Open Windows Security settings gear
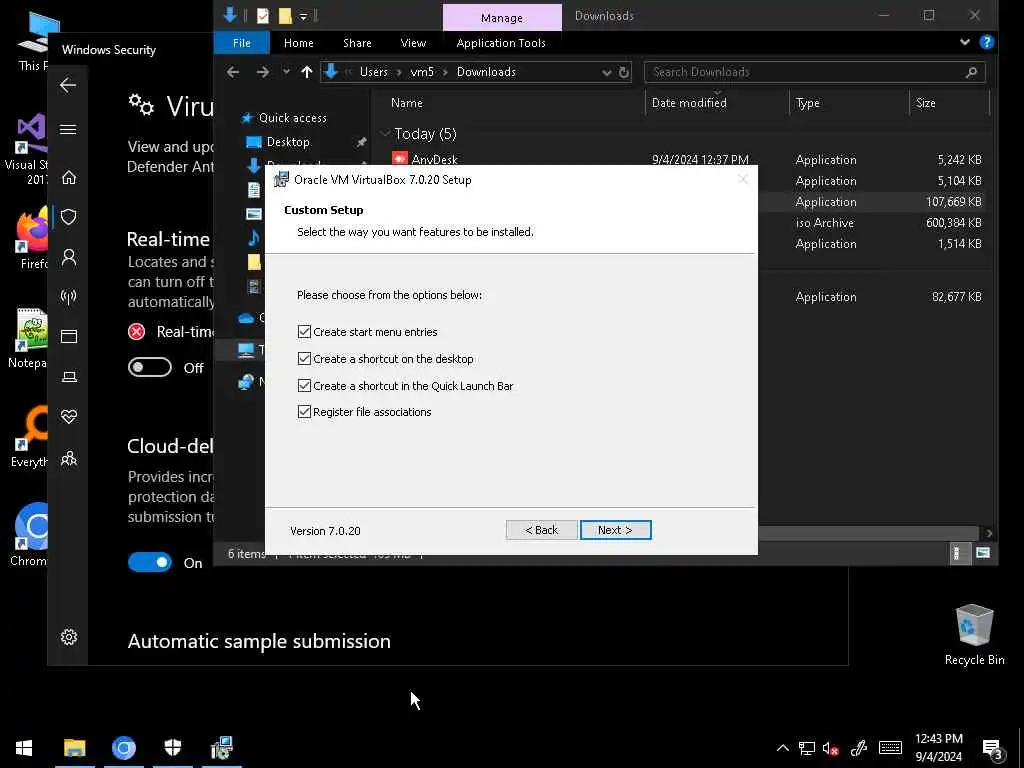The width and height of the screenshot is (1024, 768). 69,637
